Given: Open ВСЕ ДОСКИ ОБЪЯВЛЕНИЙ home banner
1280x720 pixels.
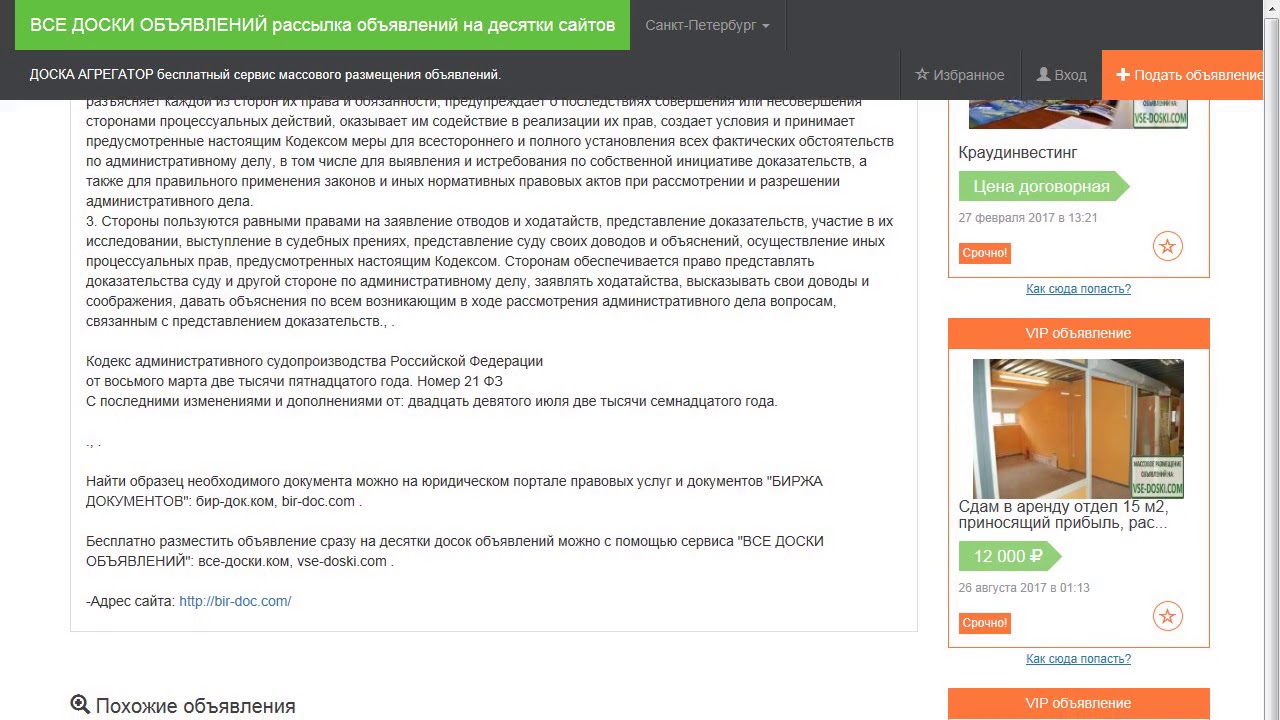Looking at the screenshot, I should pos(322,25).
